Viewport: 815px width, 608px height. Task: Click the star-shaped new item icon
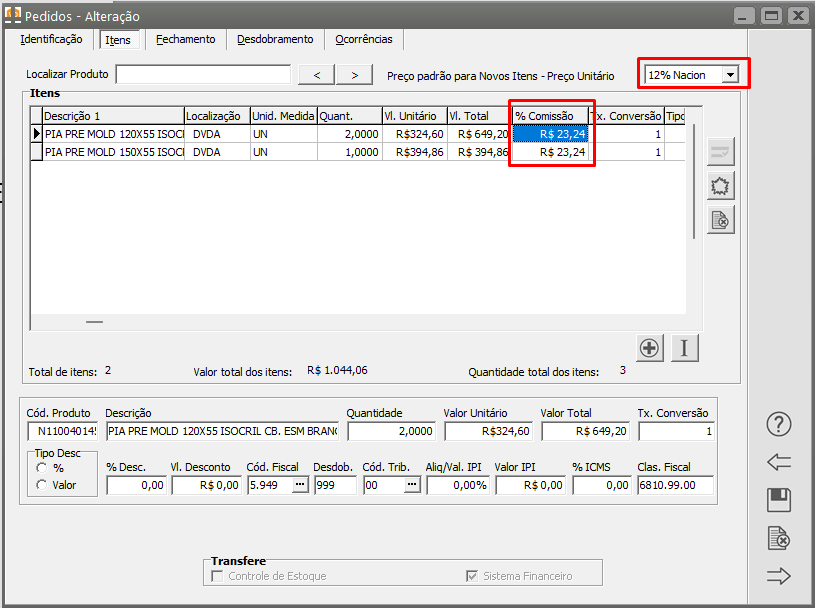tap(721, 186)
